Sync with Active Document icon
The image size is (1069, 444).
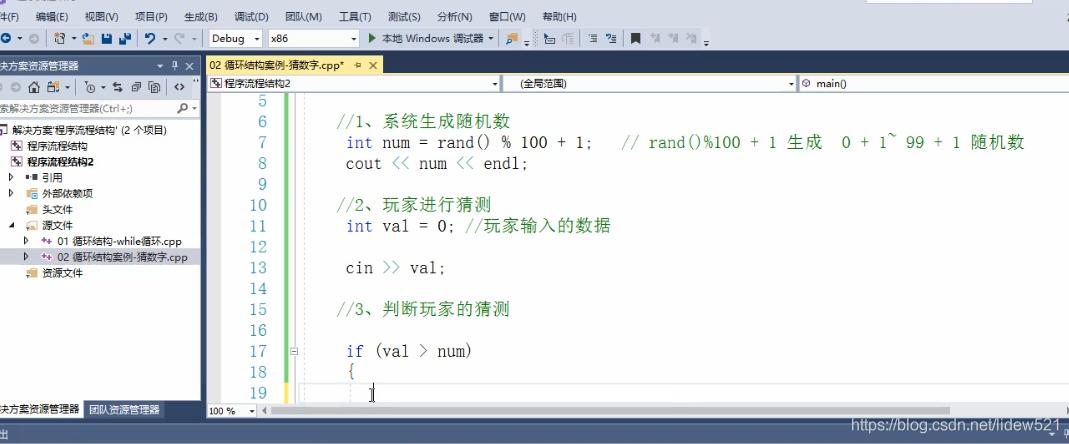coord(117,87)
